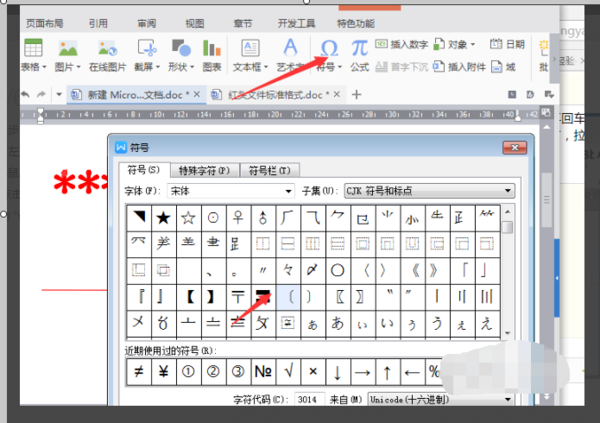The image size is (600, 423).
Task: Open the 章节 ribbon tab
Action: [x=243, y=24]
